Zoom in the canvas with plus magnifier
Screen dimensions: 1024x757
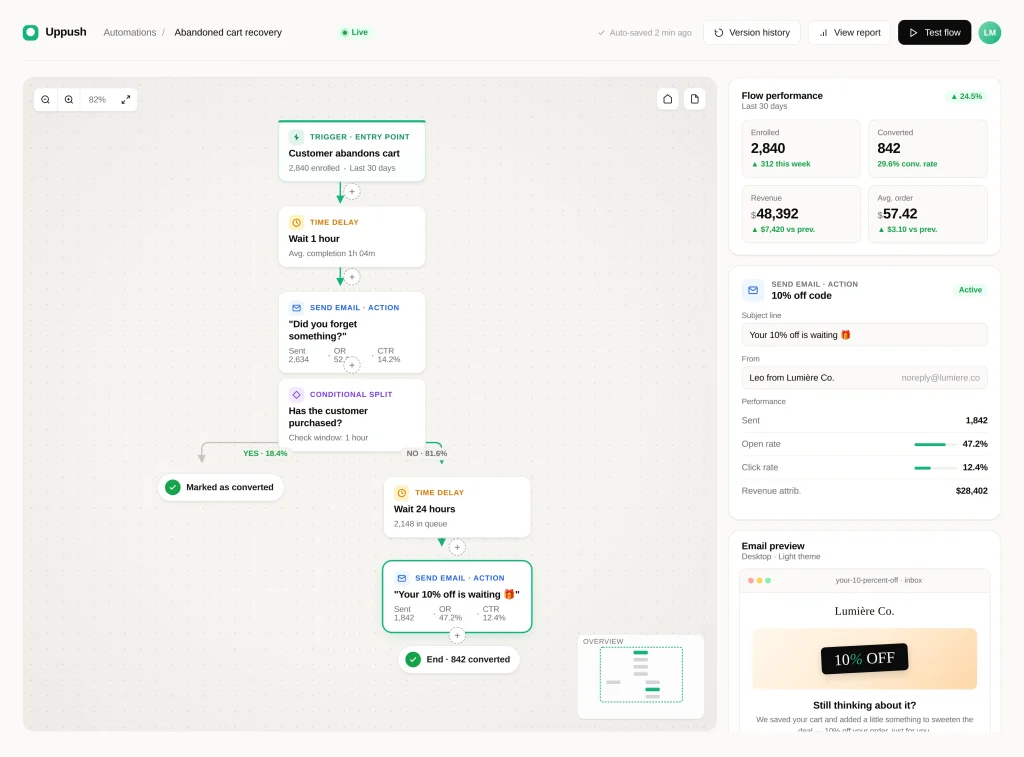tap(69, 100)
